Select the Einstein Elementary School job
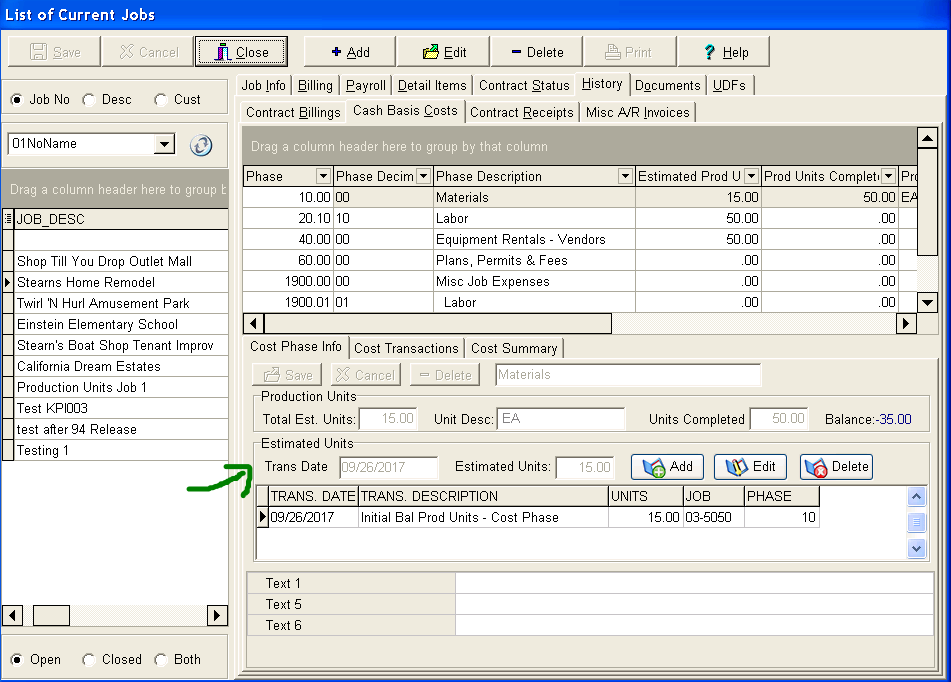The height and width of the screenshot is (682, 951). click(121, 325)
